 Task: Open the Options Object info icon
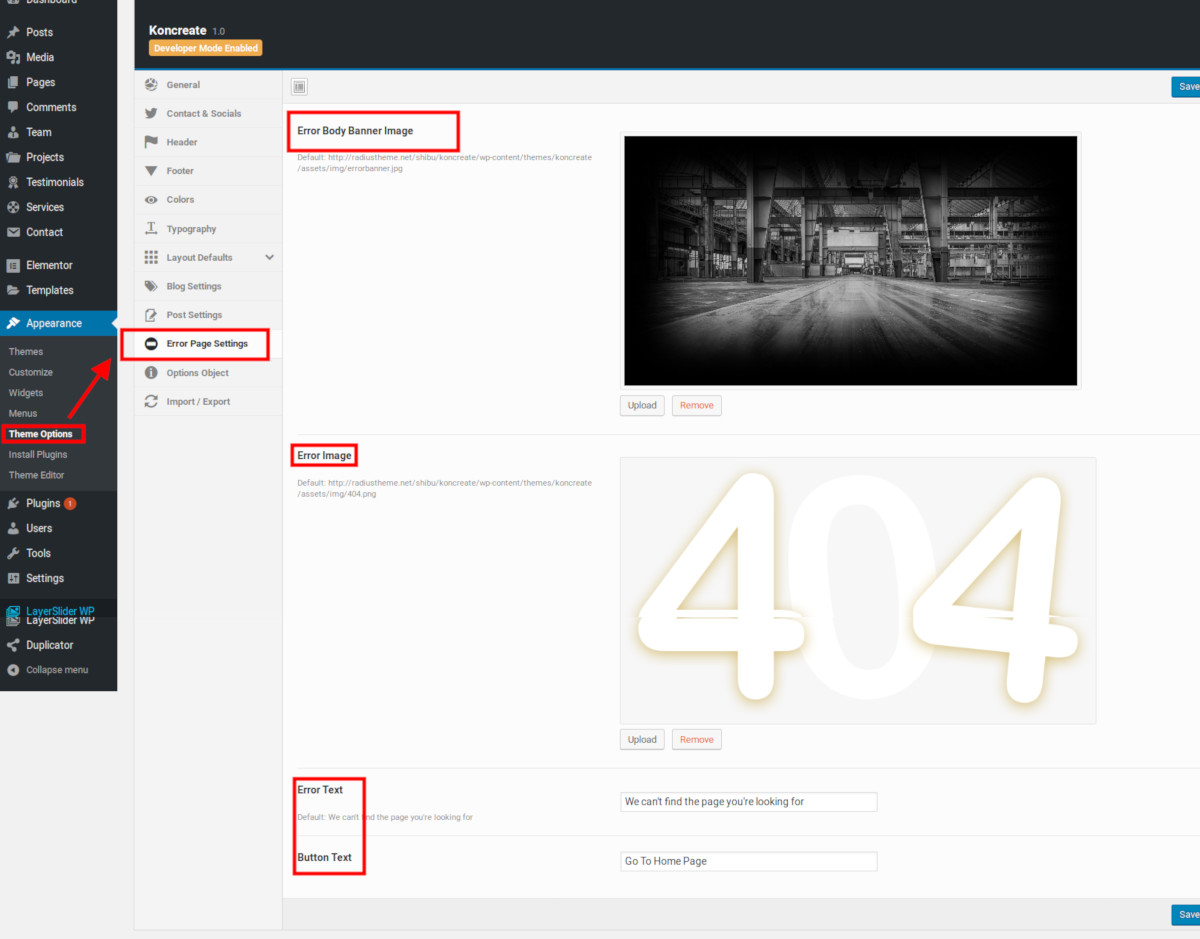[151, 373]
